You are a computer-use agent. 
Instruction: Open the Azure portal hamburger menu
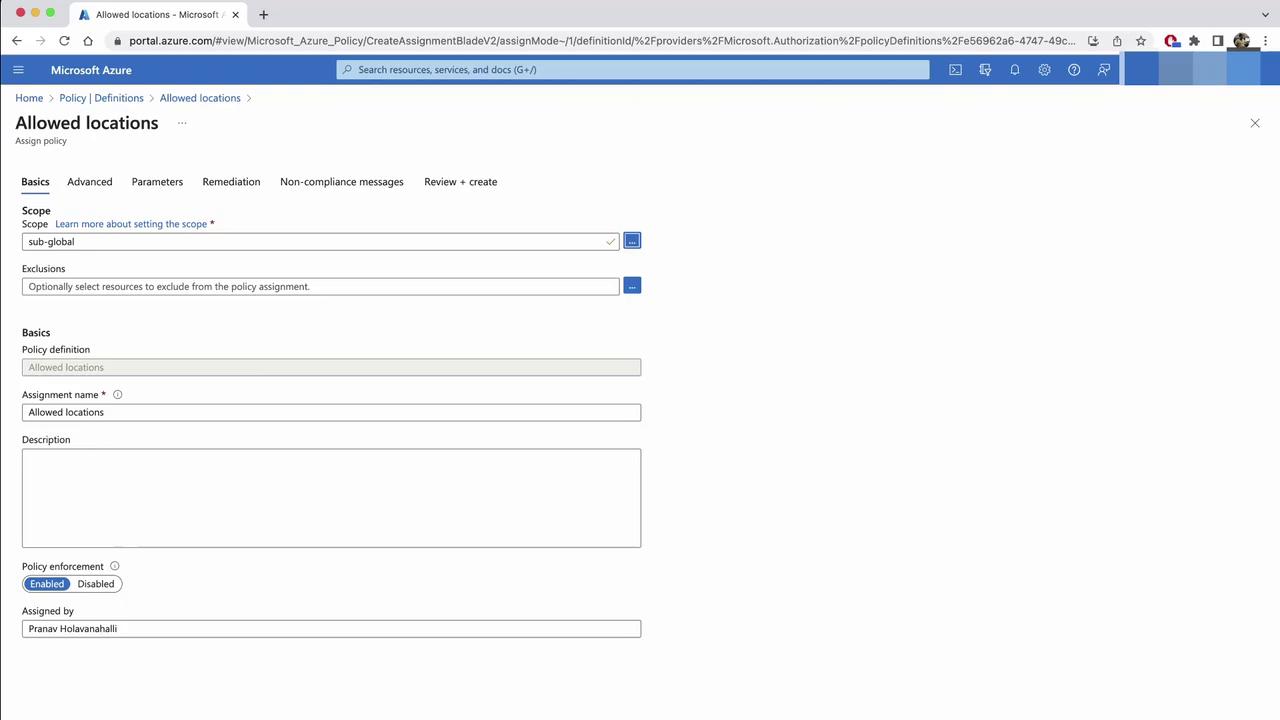pos(18,70)
